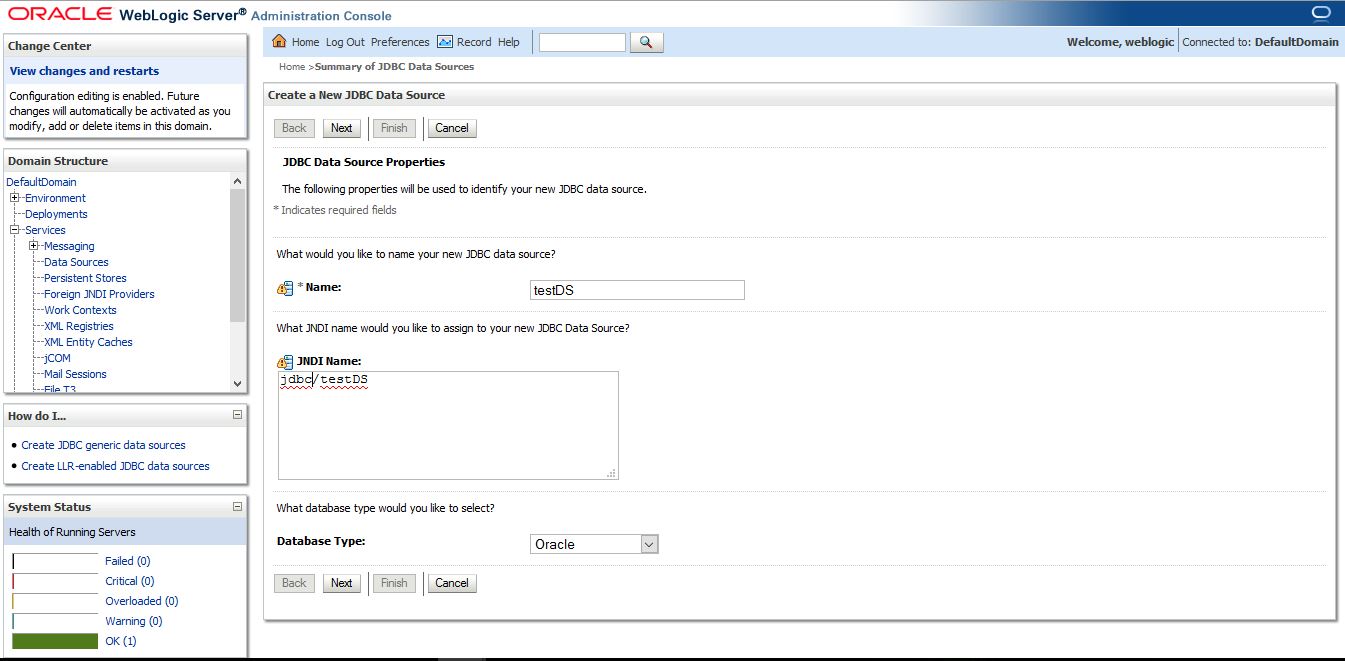
Task: Open Work Contexts tree item
Action: [x=80, y=310]
